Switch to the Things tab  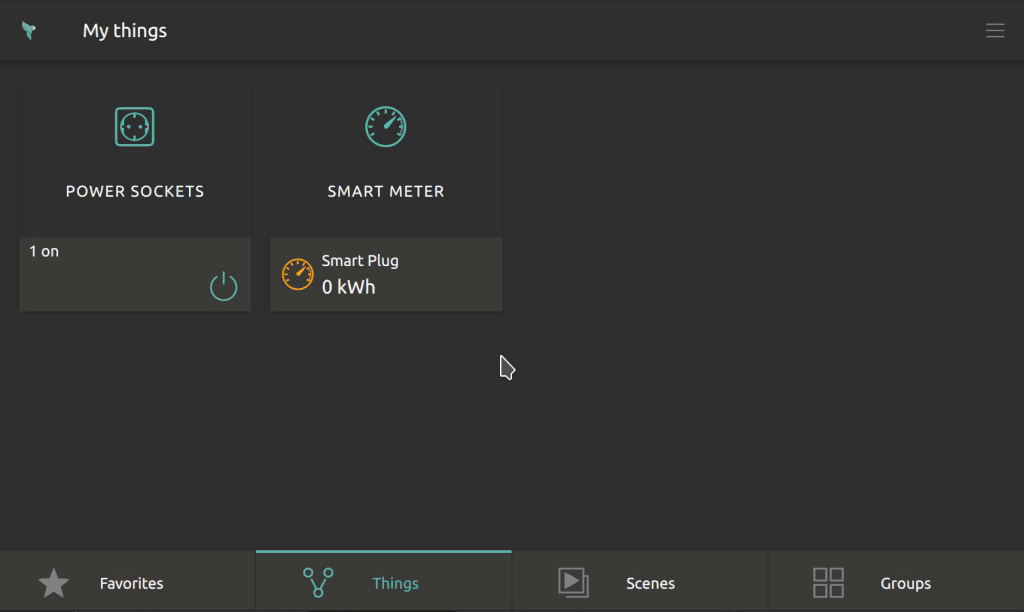(383, 582)
